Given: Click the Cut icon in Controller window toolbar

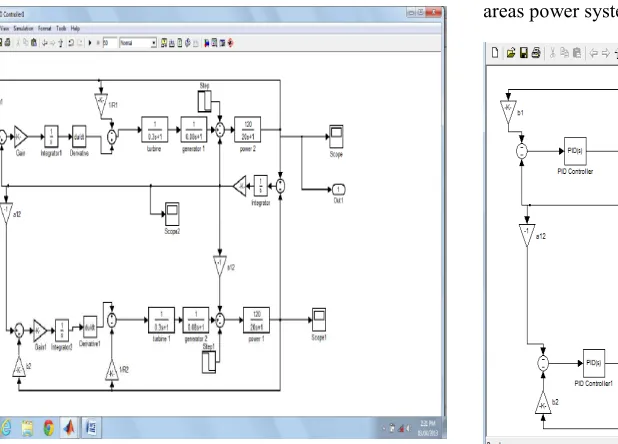Looking at the screenshot, I should pyautogui.click(x=18, y=43).
